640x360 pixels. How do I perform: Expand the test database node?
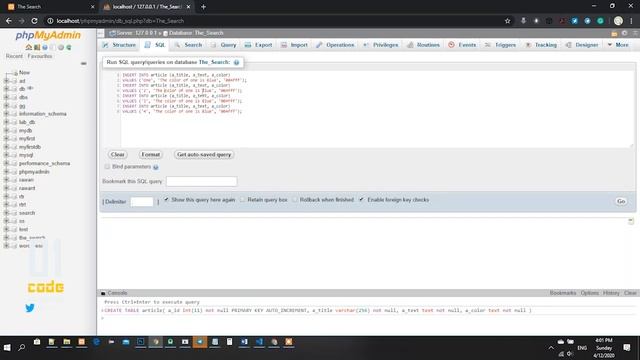6,229
